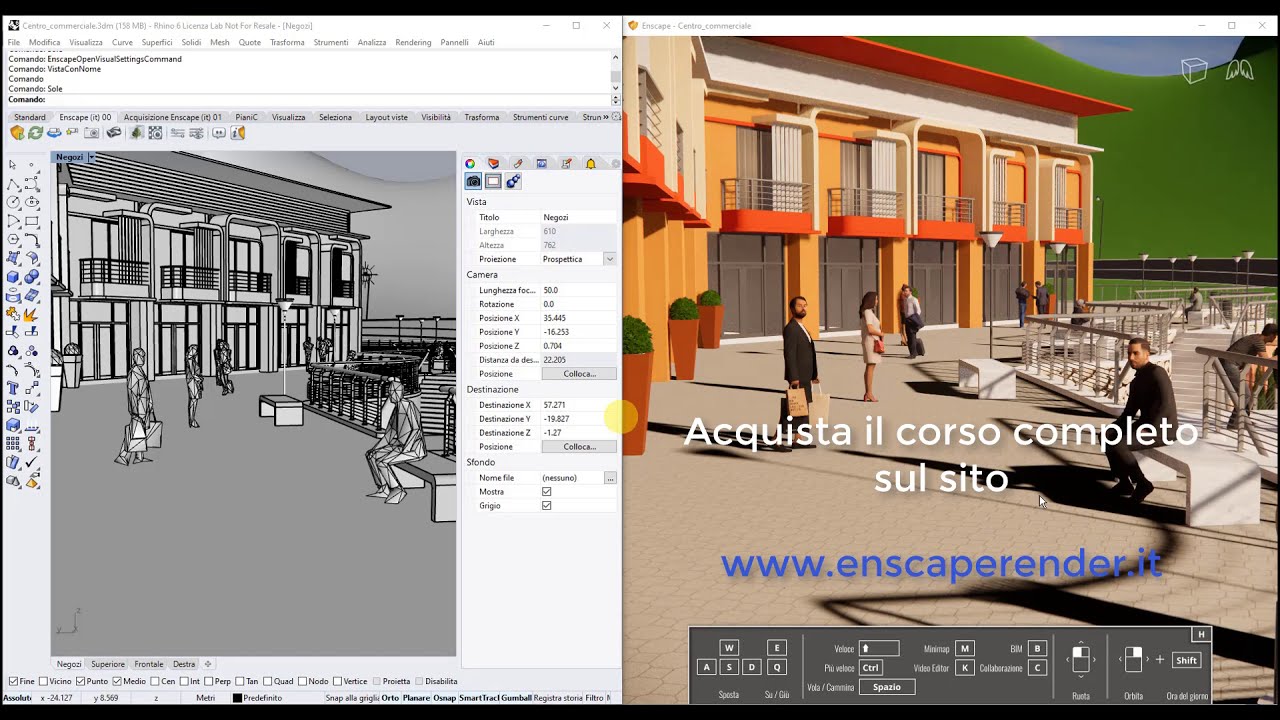Click Colloca button for camera position

579,374
